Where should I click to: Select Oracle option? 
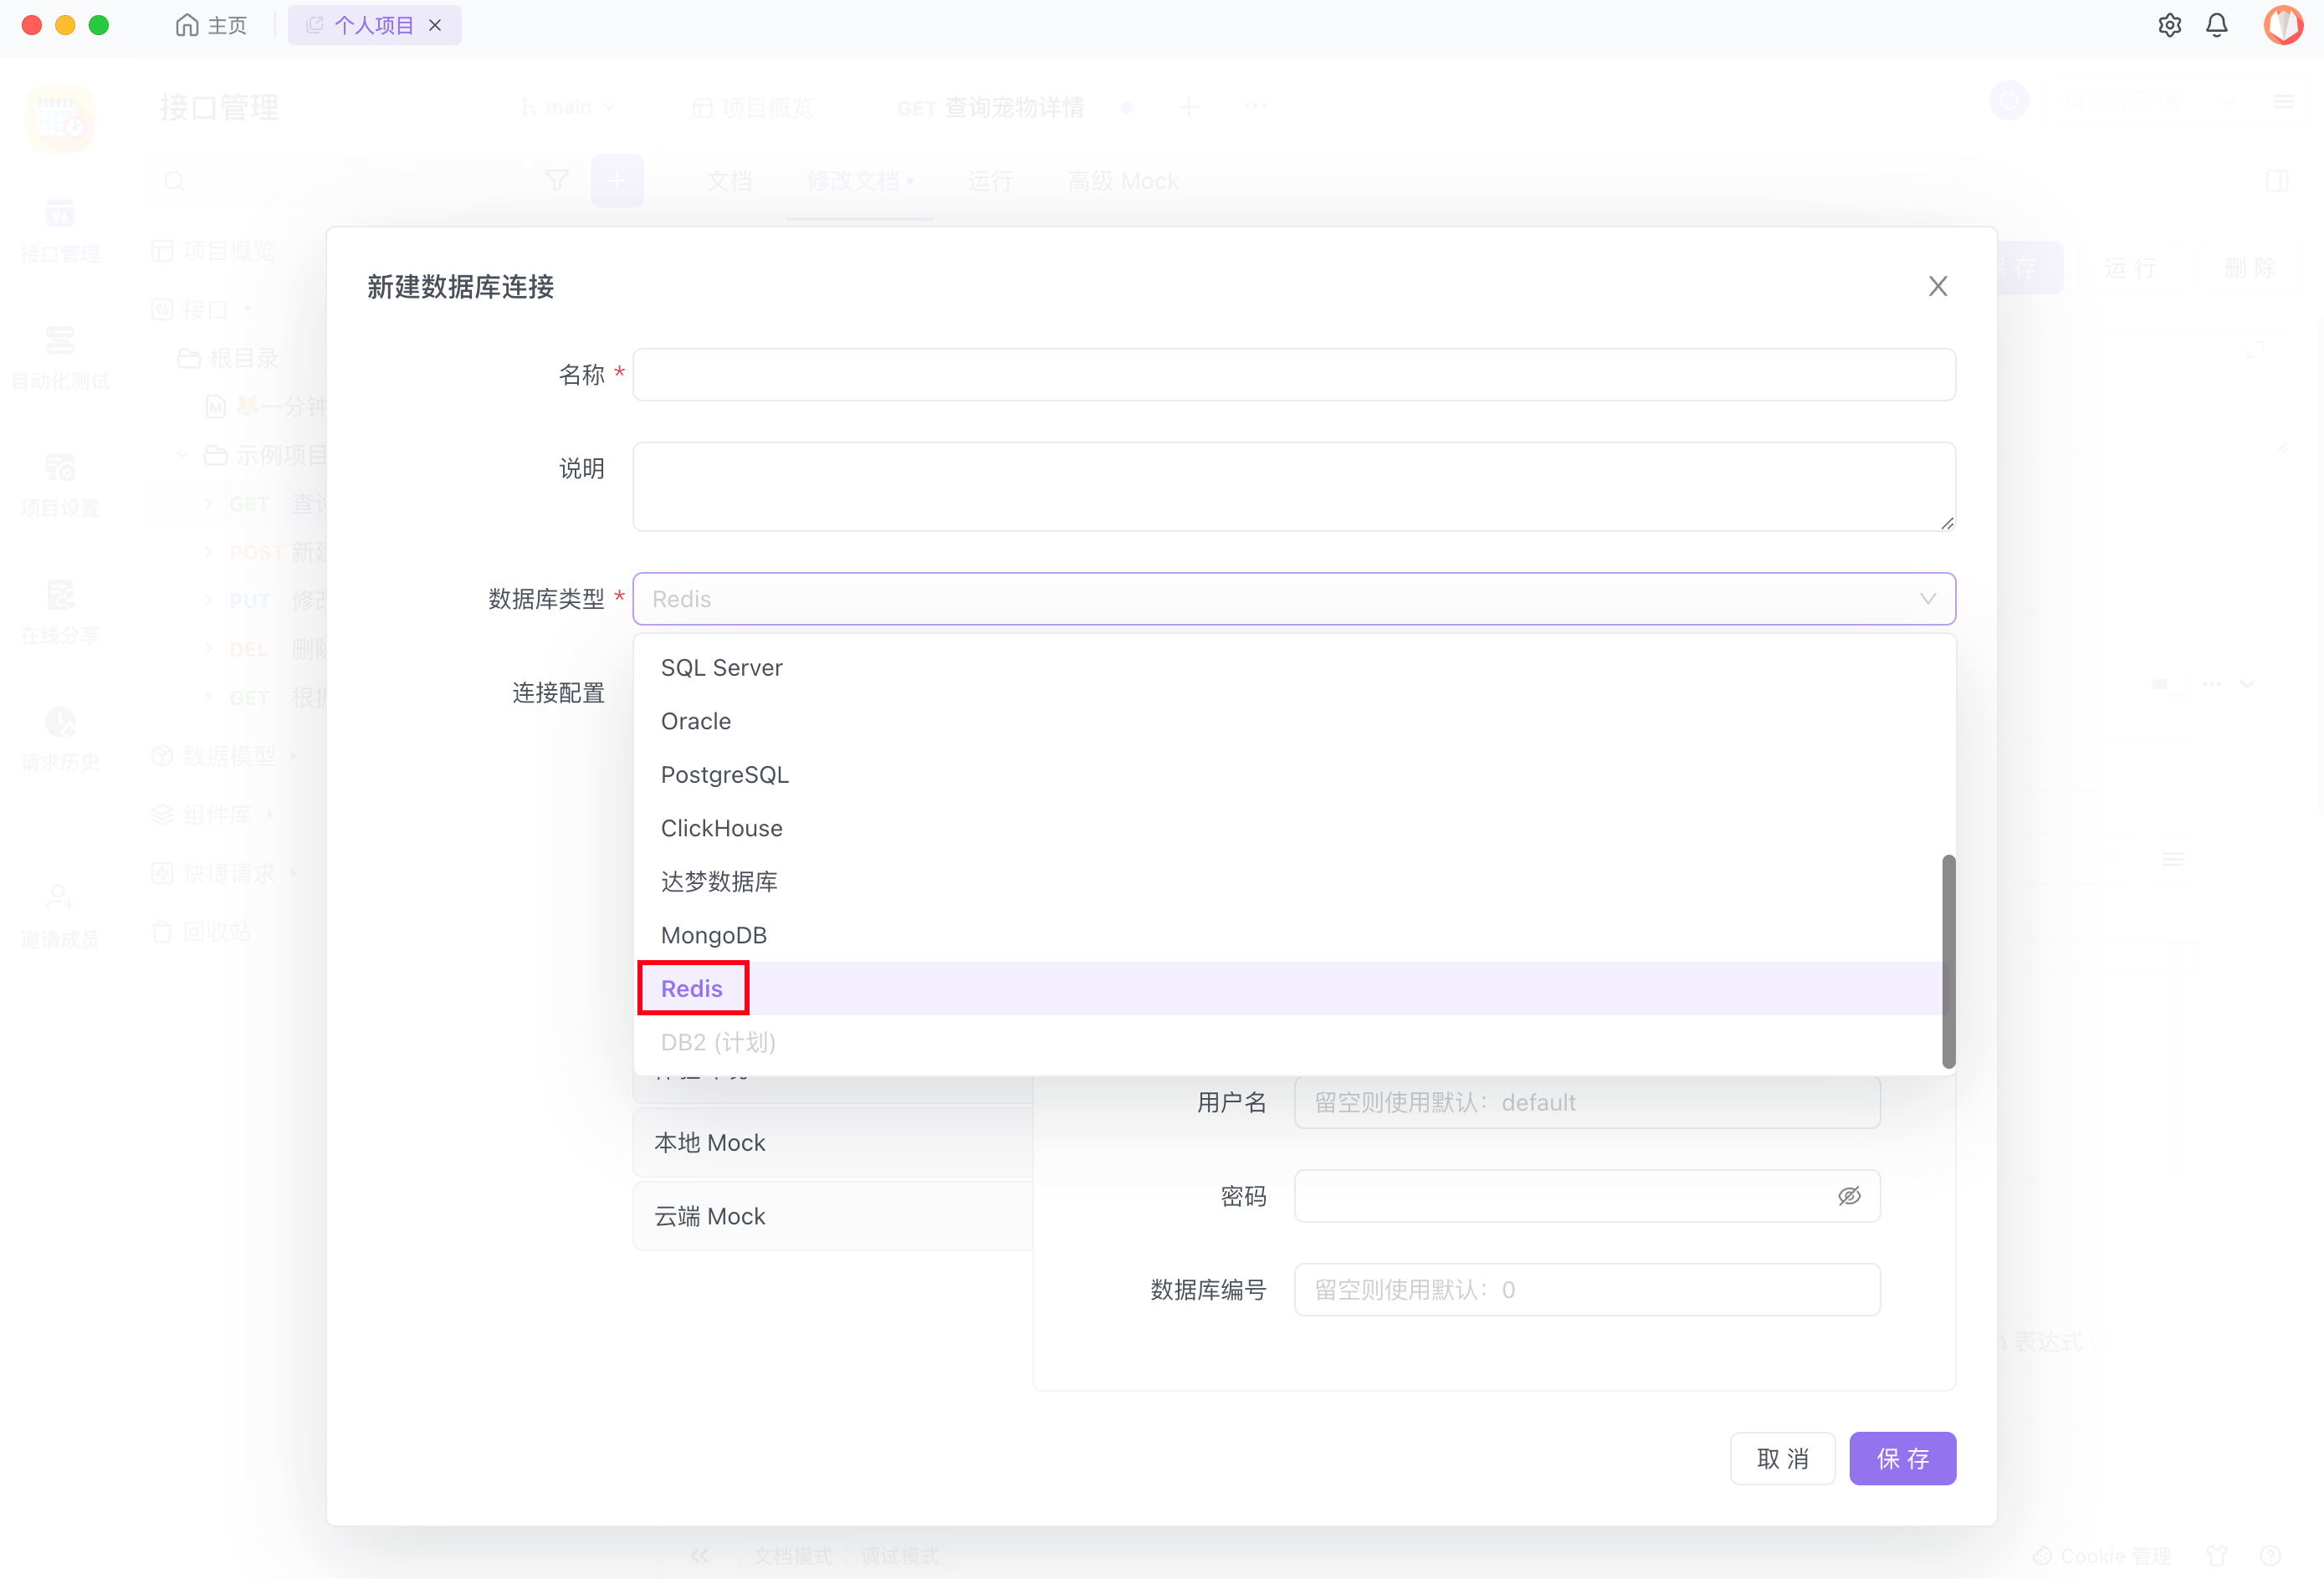(x=695, y=721)
